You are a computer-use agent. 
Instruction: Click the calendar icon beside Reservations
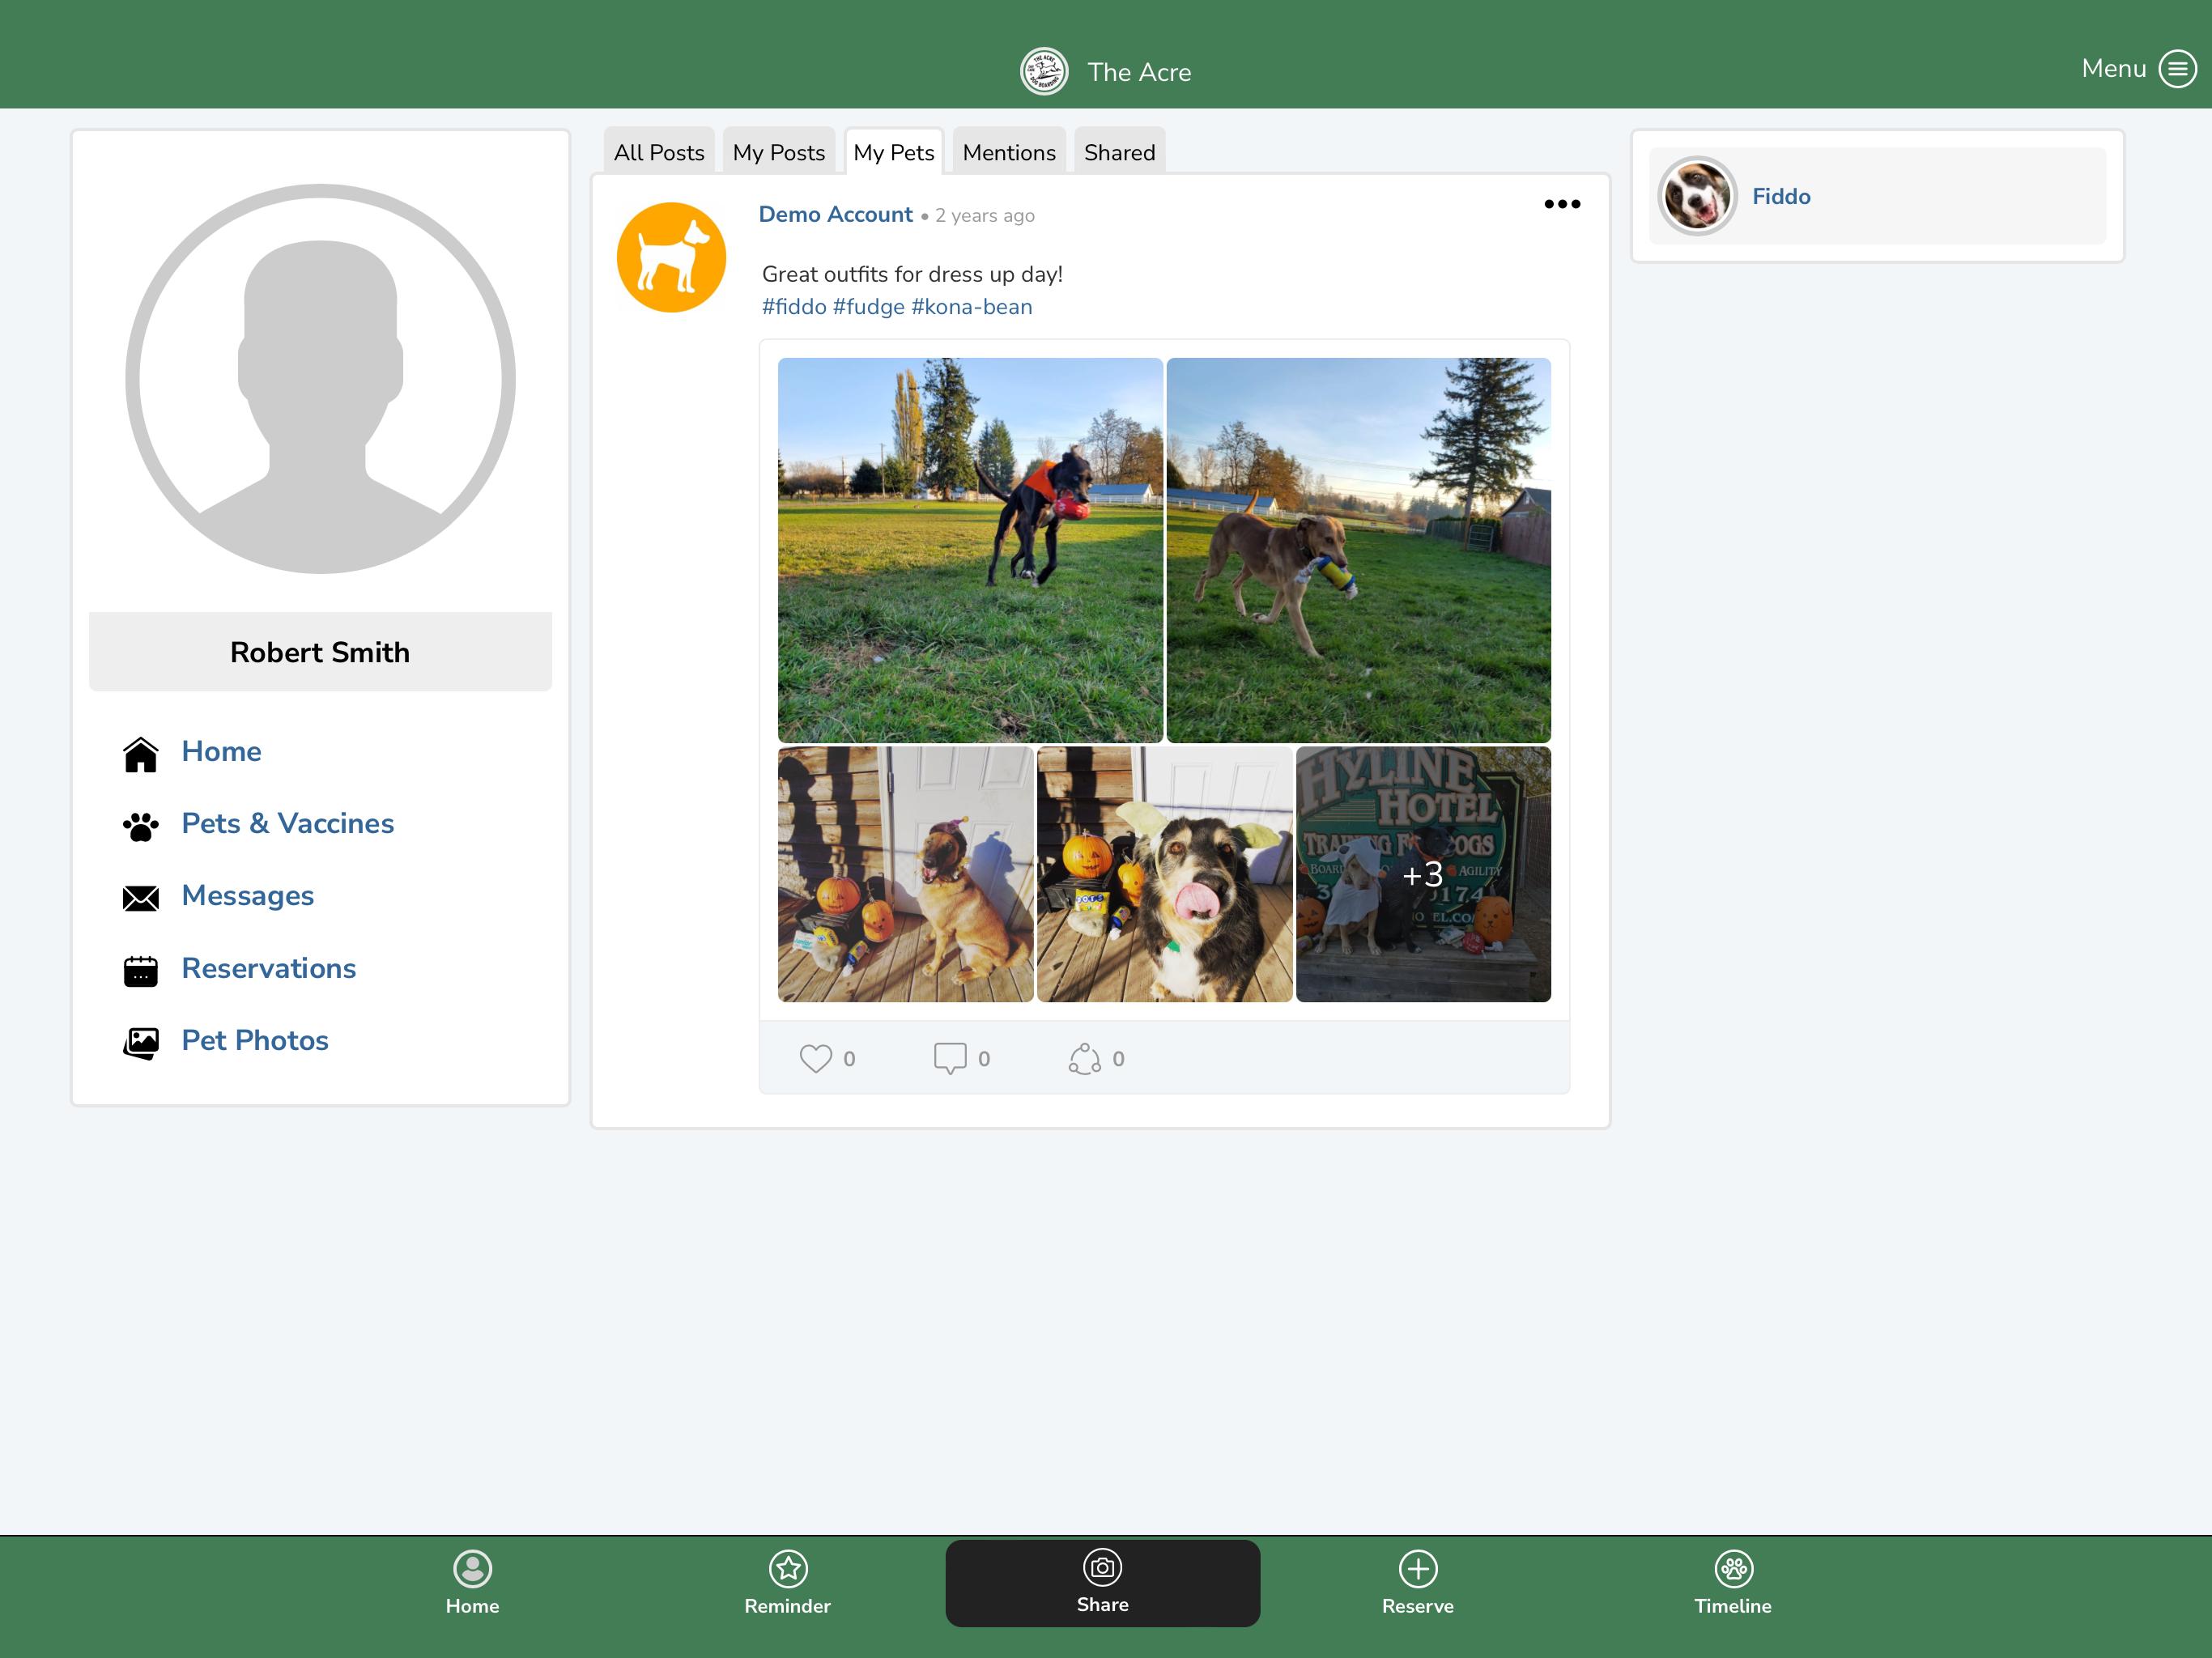pyautogui.click(x=141, y=970)
